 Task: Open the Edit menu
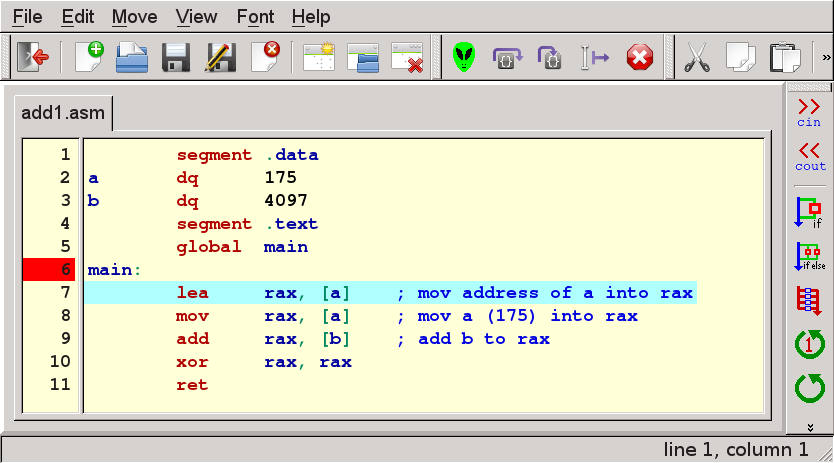(x=78, y=17)
